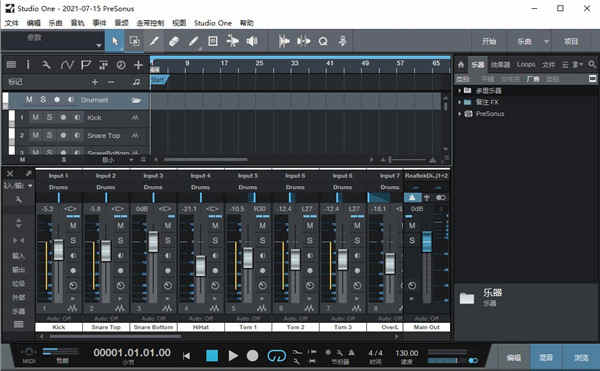Toggle the Quantize Q icon
Image resolution: width=600 pixels, height=371 pixels.
(x=323, y=41)
